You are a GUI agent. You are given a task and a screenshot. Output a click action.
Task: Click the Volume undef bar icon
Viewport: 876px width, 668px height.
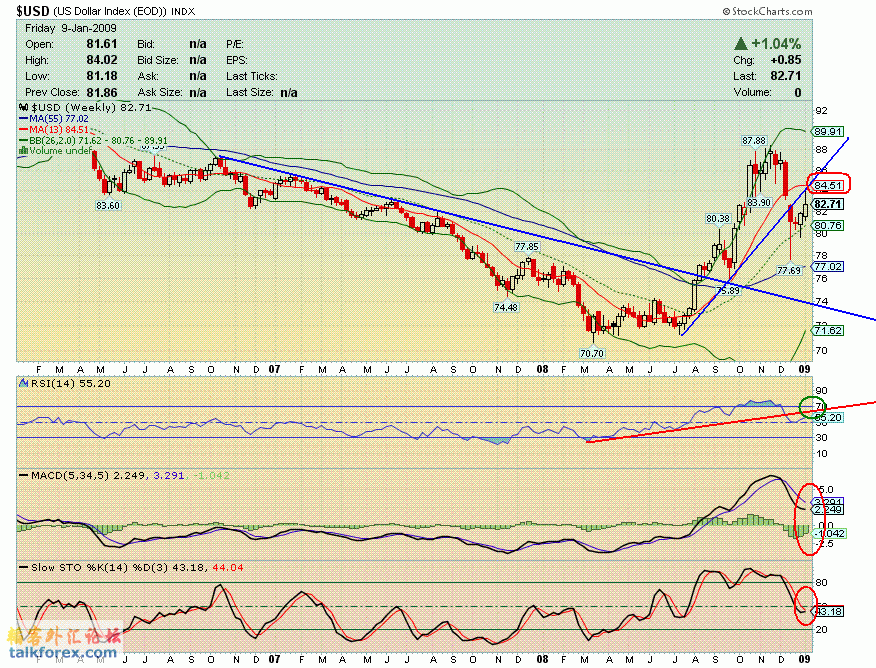pos(23,150)
